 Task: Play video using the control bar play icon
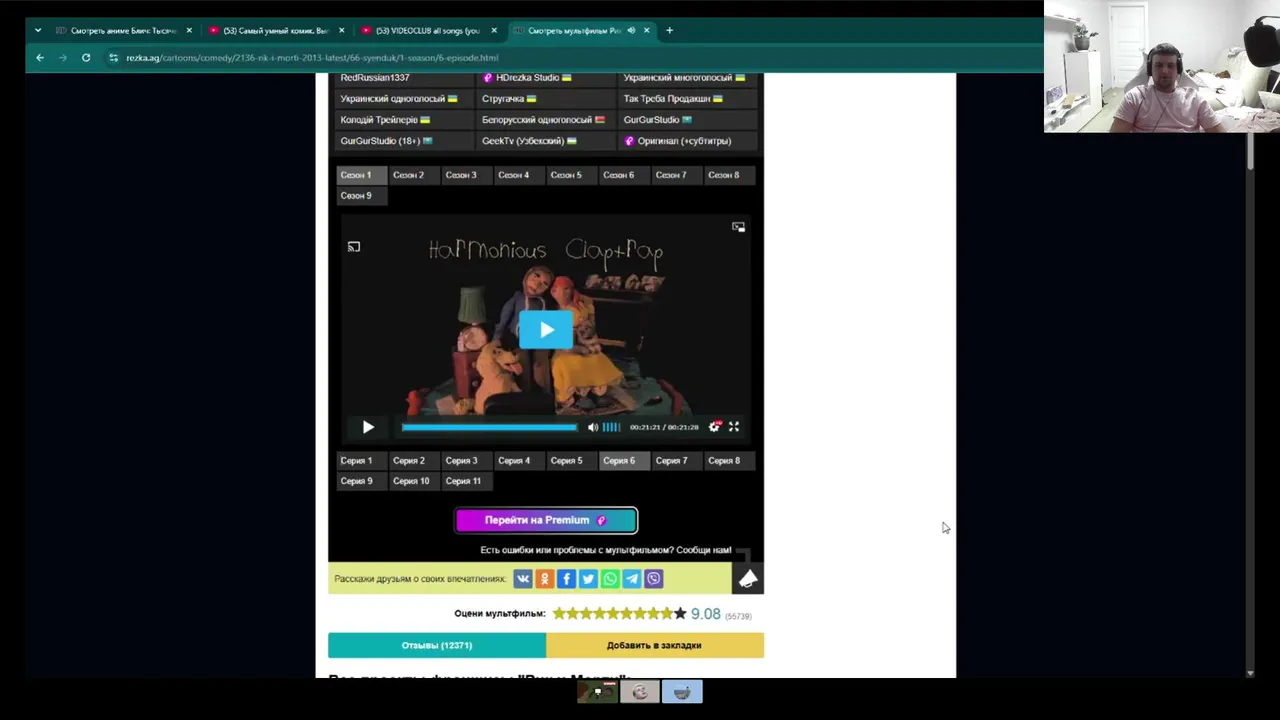tap(368, 427)
